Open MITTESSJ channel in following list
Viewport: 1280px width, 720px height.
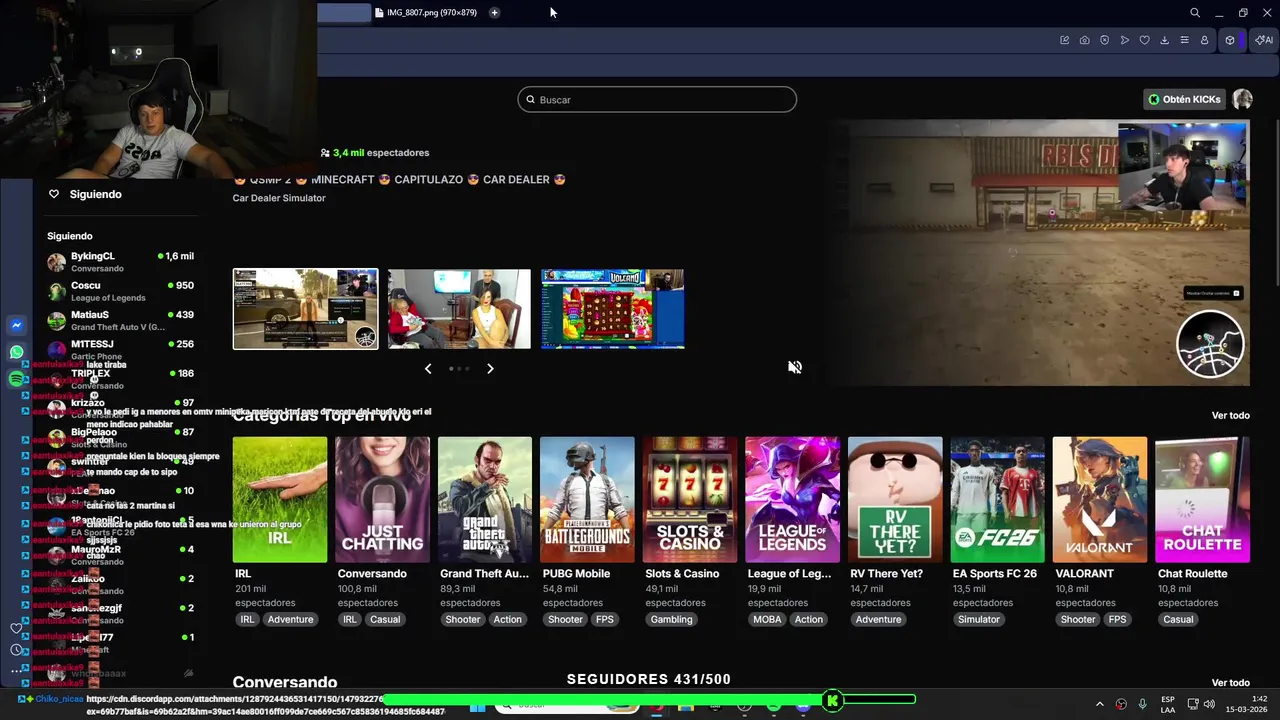[120, 349]
